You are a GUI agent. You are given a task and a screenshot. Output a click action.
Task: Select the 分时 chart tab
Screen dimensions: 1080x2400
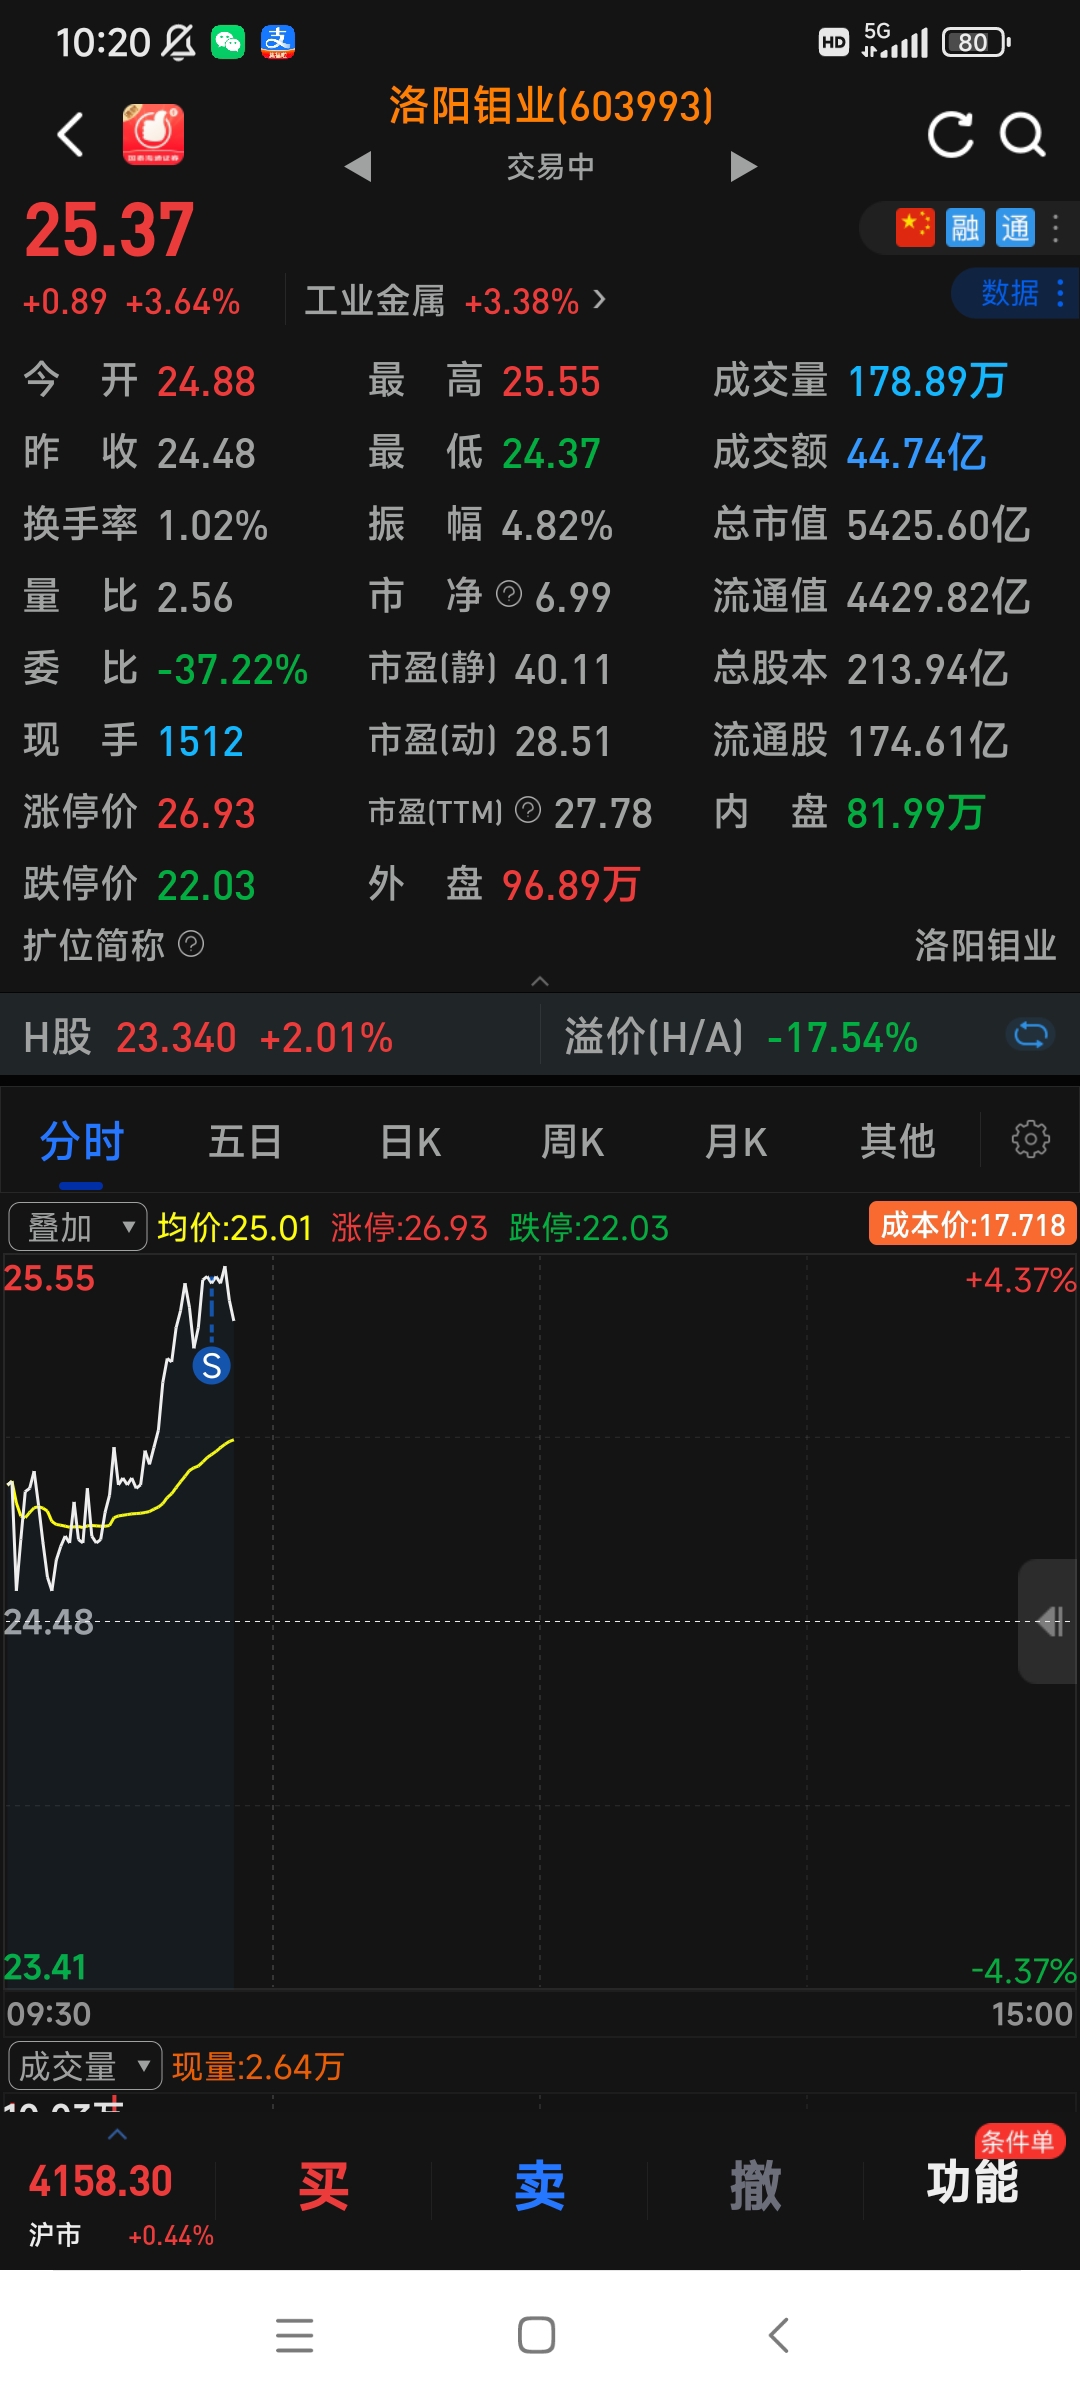(81, 1141)
